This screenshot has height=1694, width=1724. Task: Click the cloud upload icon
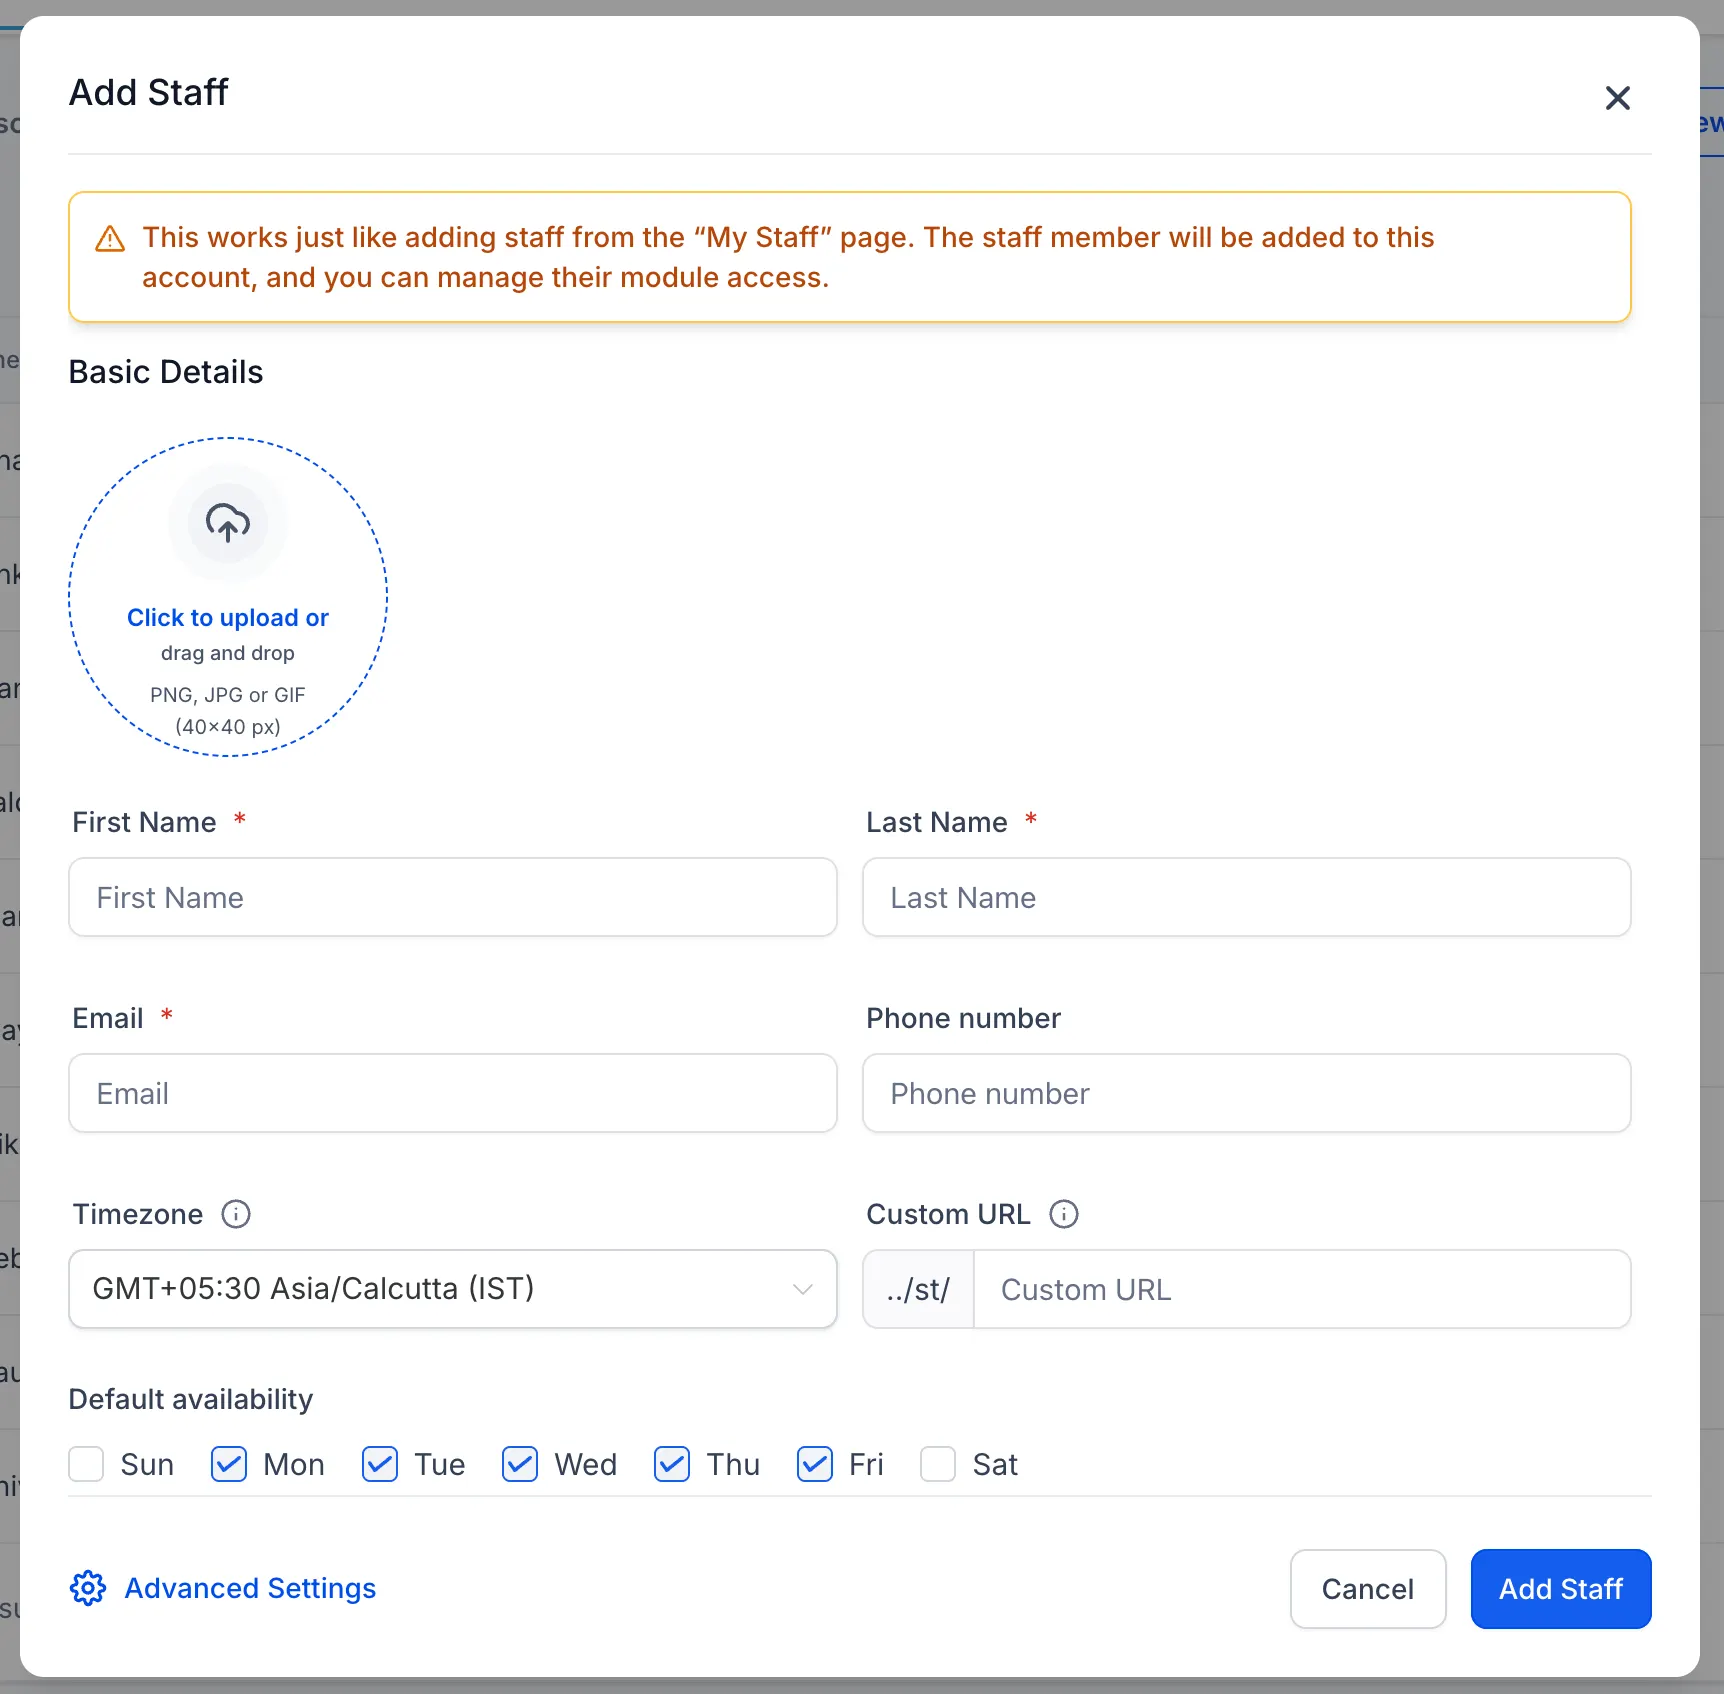pyautogui.click(x=228, y=523)
